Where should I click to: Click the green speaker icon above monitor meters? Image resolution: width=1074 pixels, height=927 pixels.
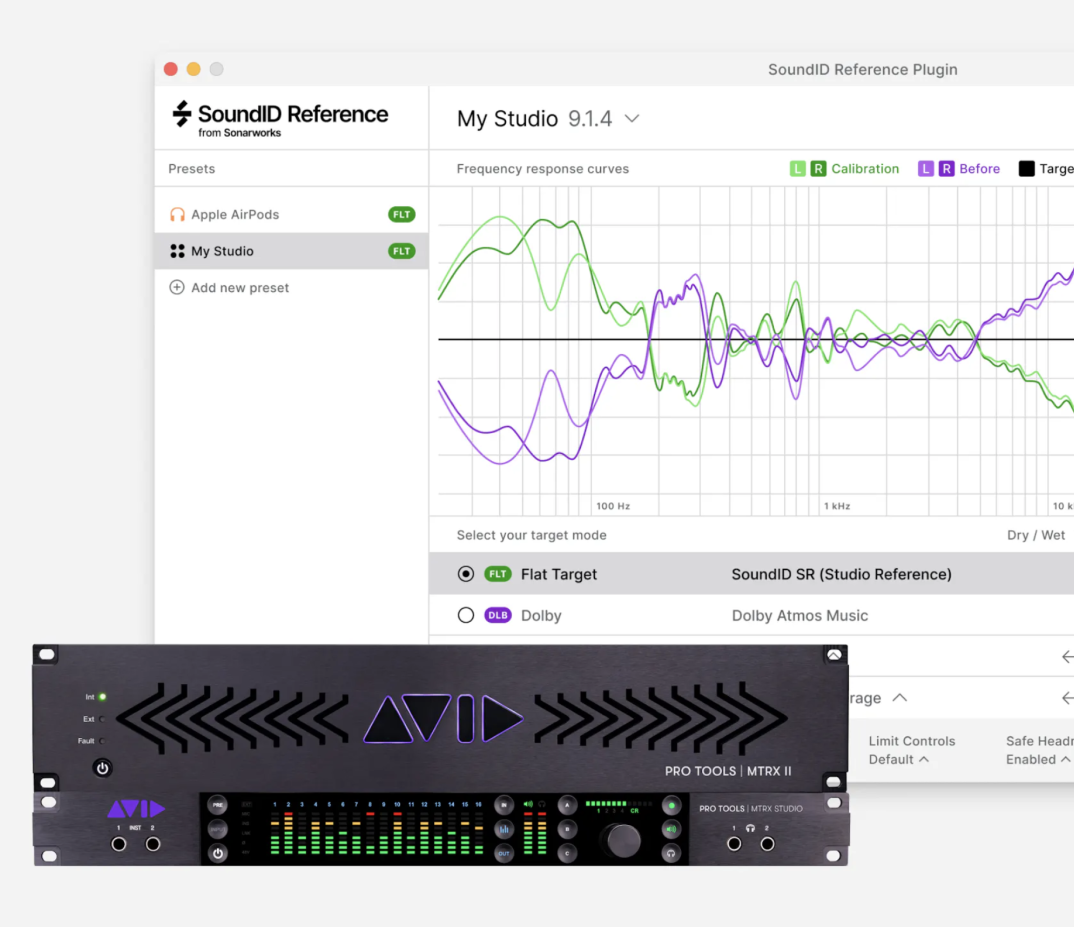coord(528,804)
